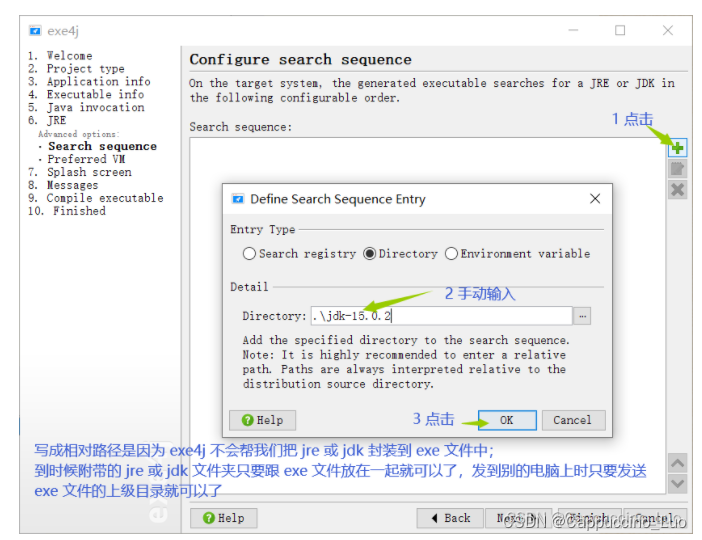Image resolution: width=702 pixels, height=540 pixels.
Task: Go to step 3 Application info
Action: click(x=89, y=81)
